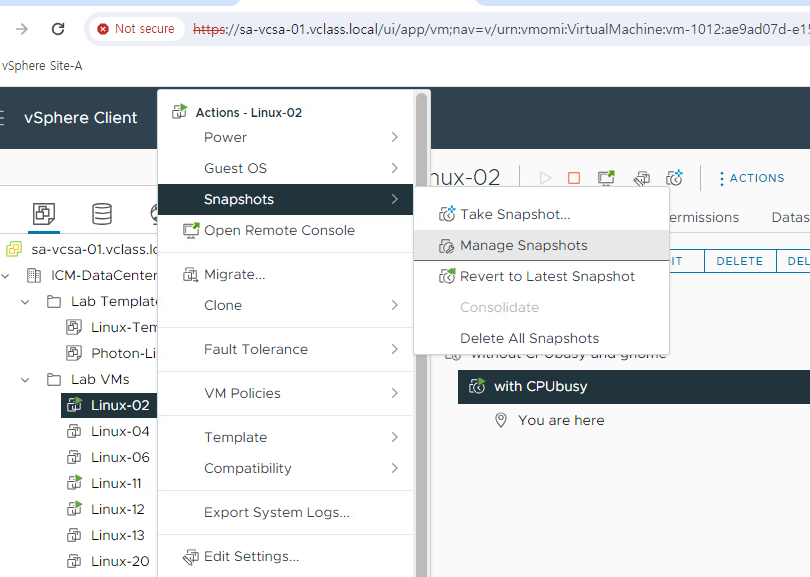Open the VM Policies submenu
Image resolution: width=810 pixels, height=577 pixels.
pos(285,393)
